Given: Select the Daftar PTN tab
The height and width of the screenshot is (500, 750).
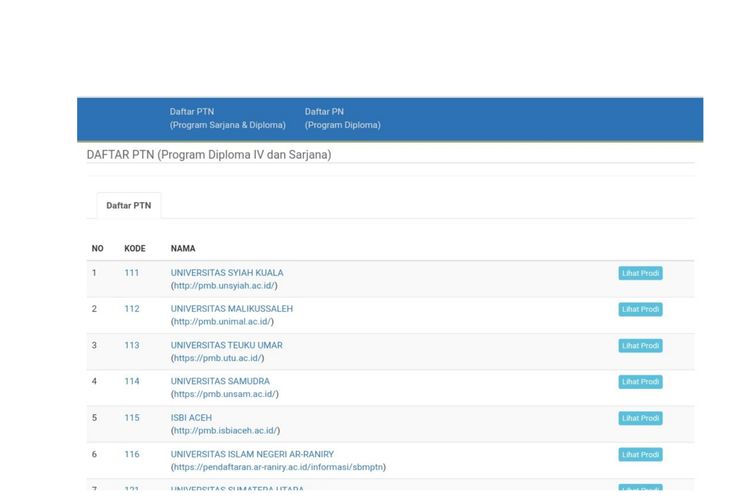Looking at the screenshot, I should click(129, 206).
